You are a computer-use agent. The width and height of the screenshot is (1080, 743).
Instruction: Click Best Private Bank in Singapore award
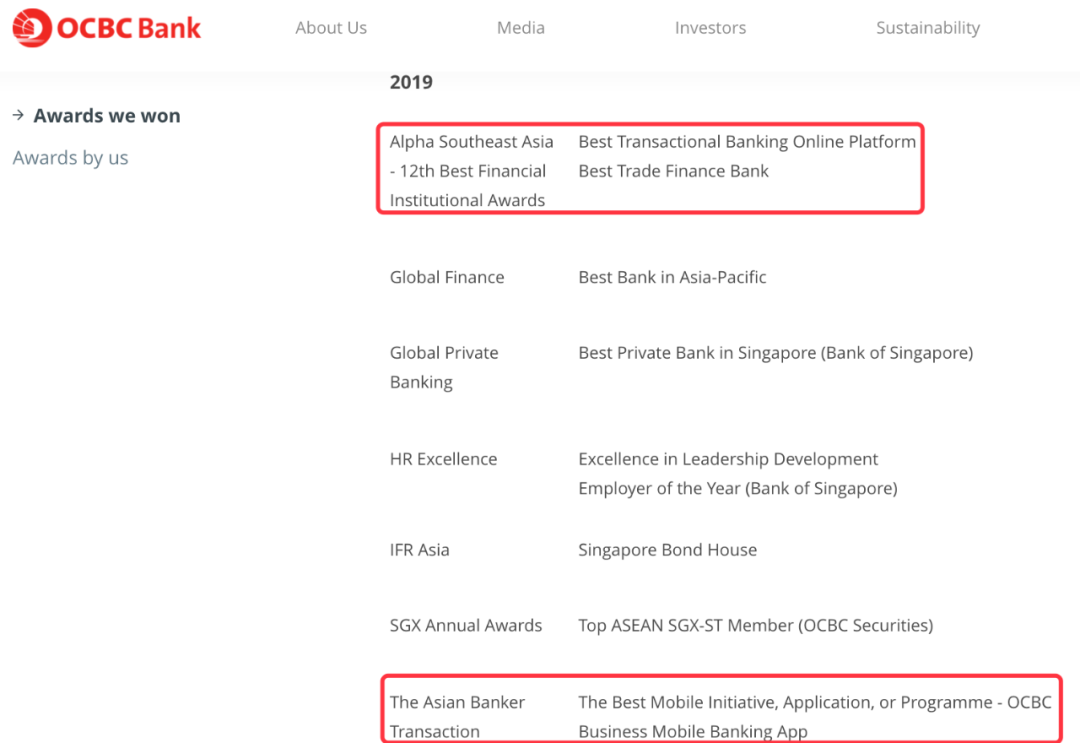[x=776, y=353]
